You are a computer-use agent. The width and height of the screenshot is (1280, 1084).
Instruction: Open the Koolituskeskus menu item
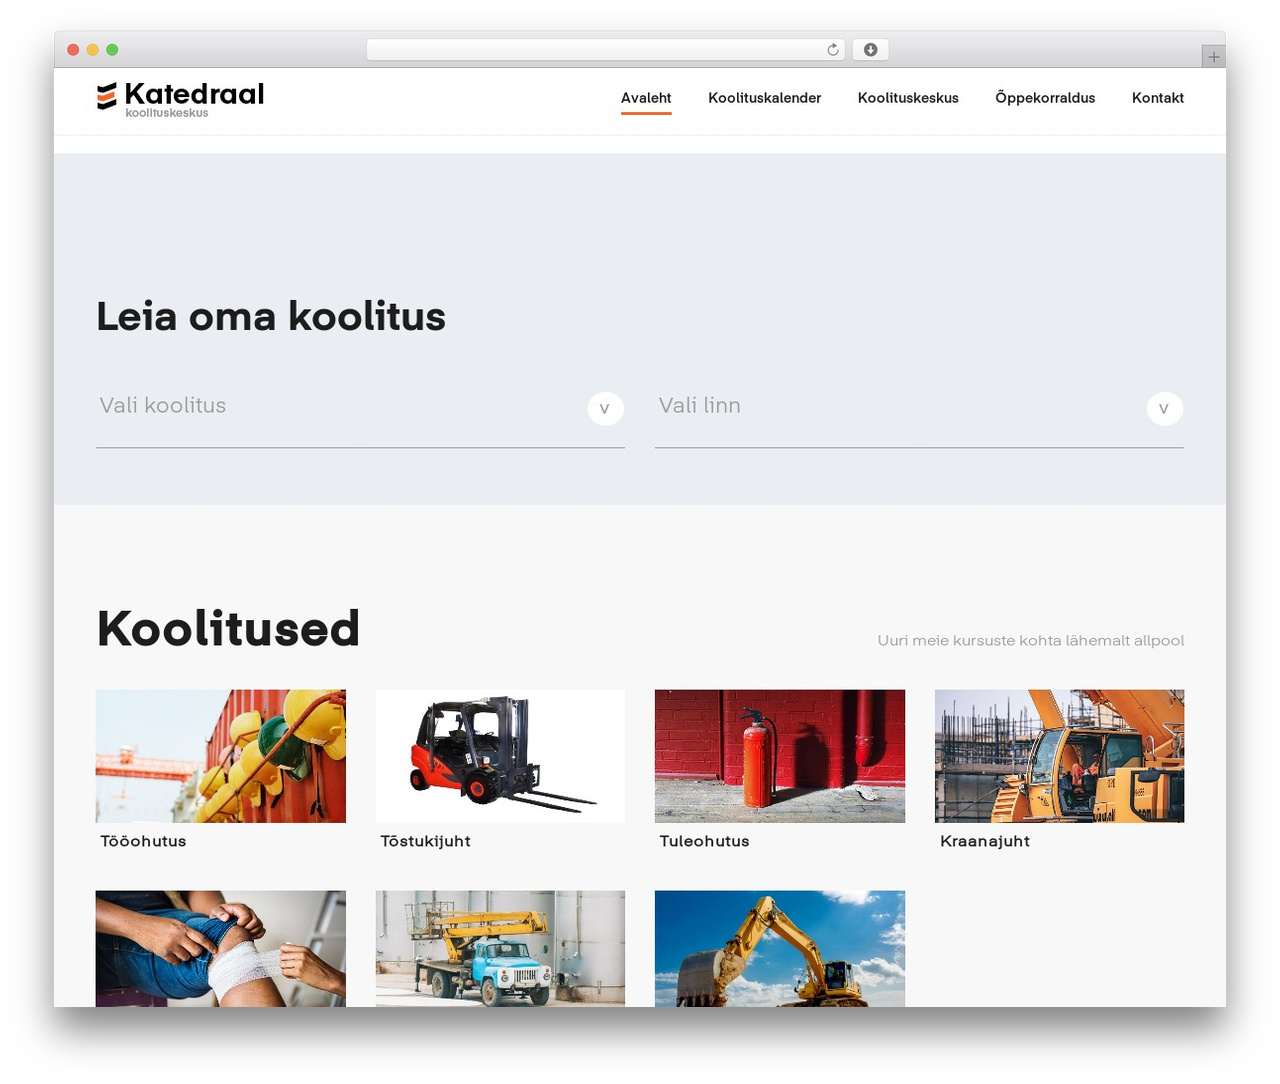908,98
